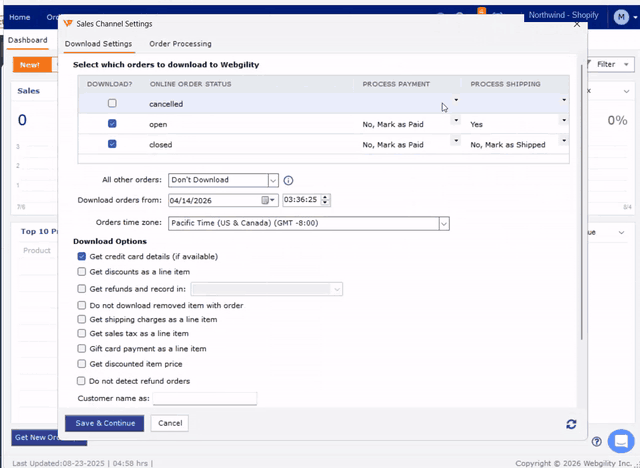Screen dimensions: 640x468
Task: Click the Customer name as input field
Action: coord(205,398)
